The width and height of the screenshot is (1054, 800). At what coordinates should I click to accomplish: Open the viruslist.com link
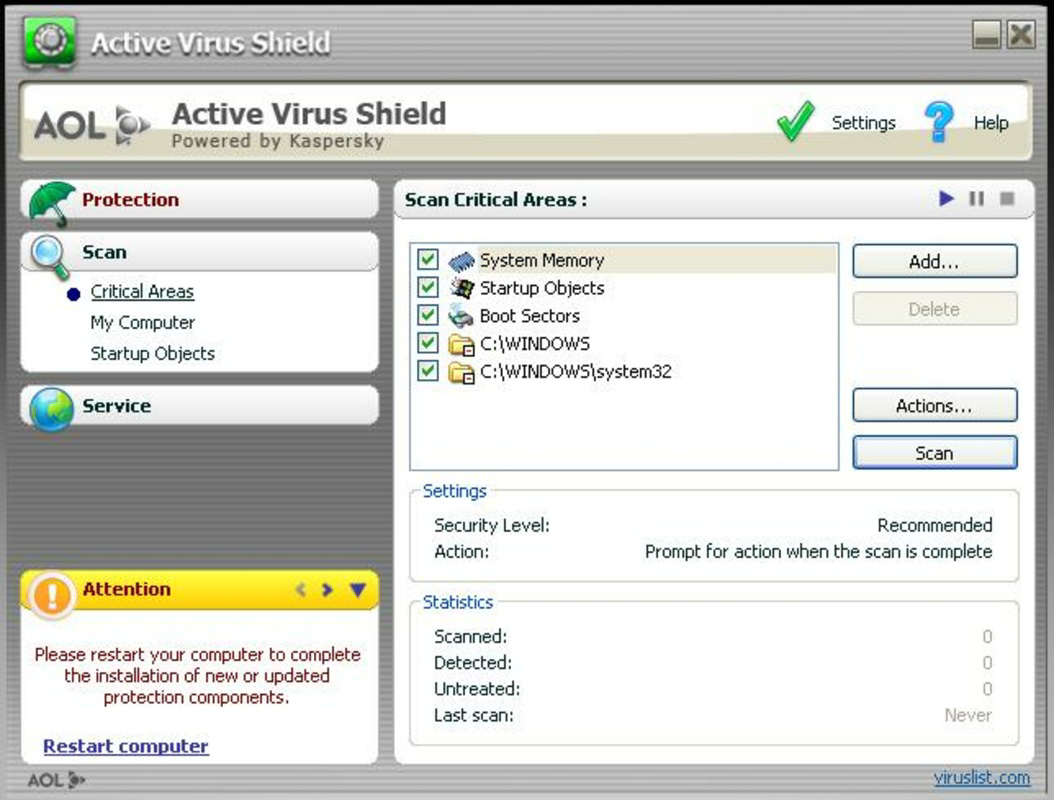[x=981, y=778]
